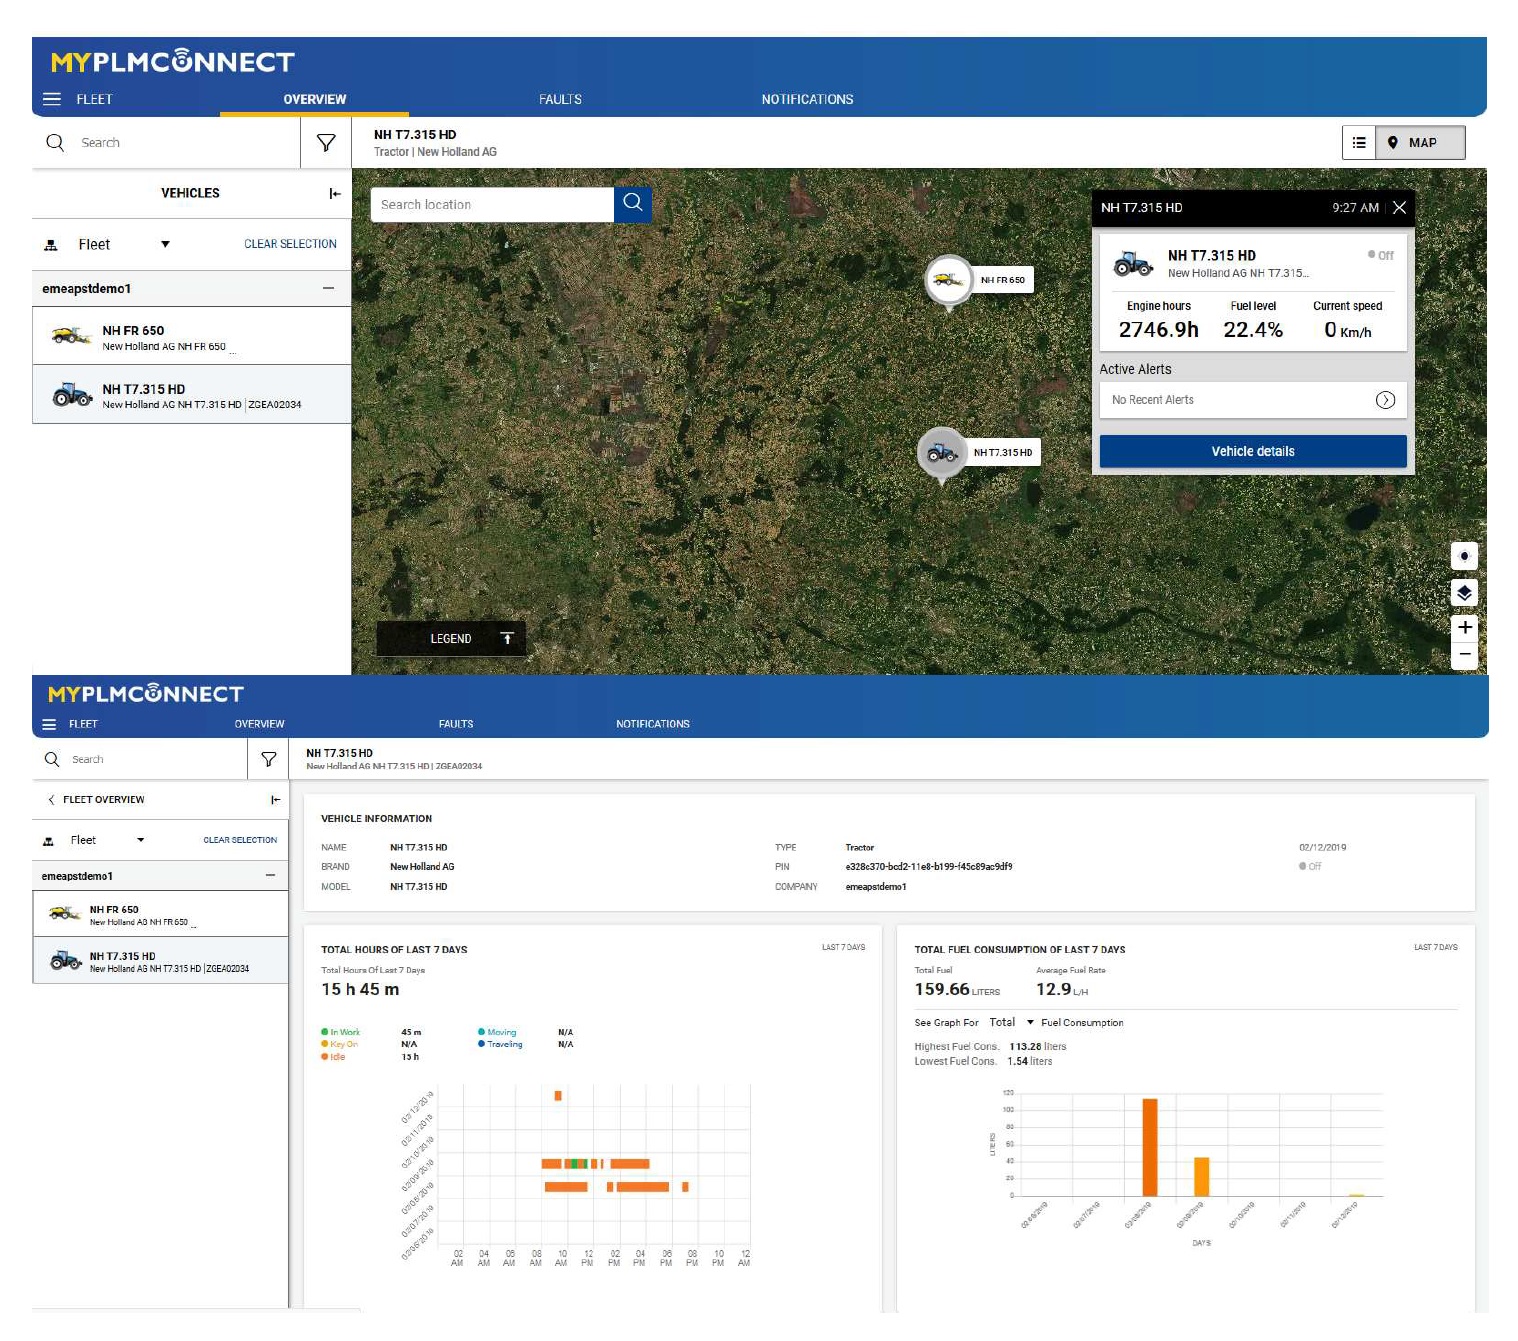Switch to the MAP view
This screenshot has width=1518, height=1341.
[x=1420, y=143]
